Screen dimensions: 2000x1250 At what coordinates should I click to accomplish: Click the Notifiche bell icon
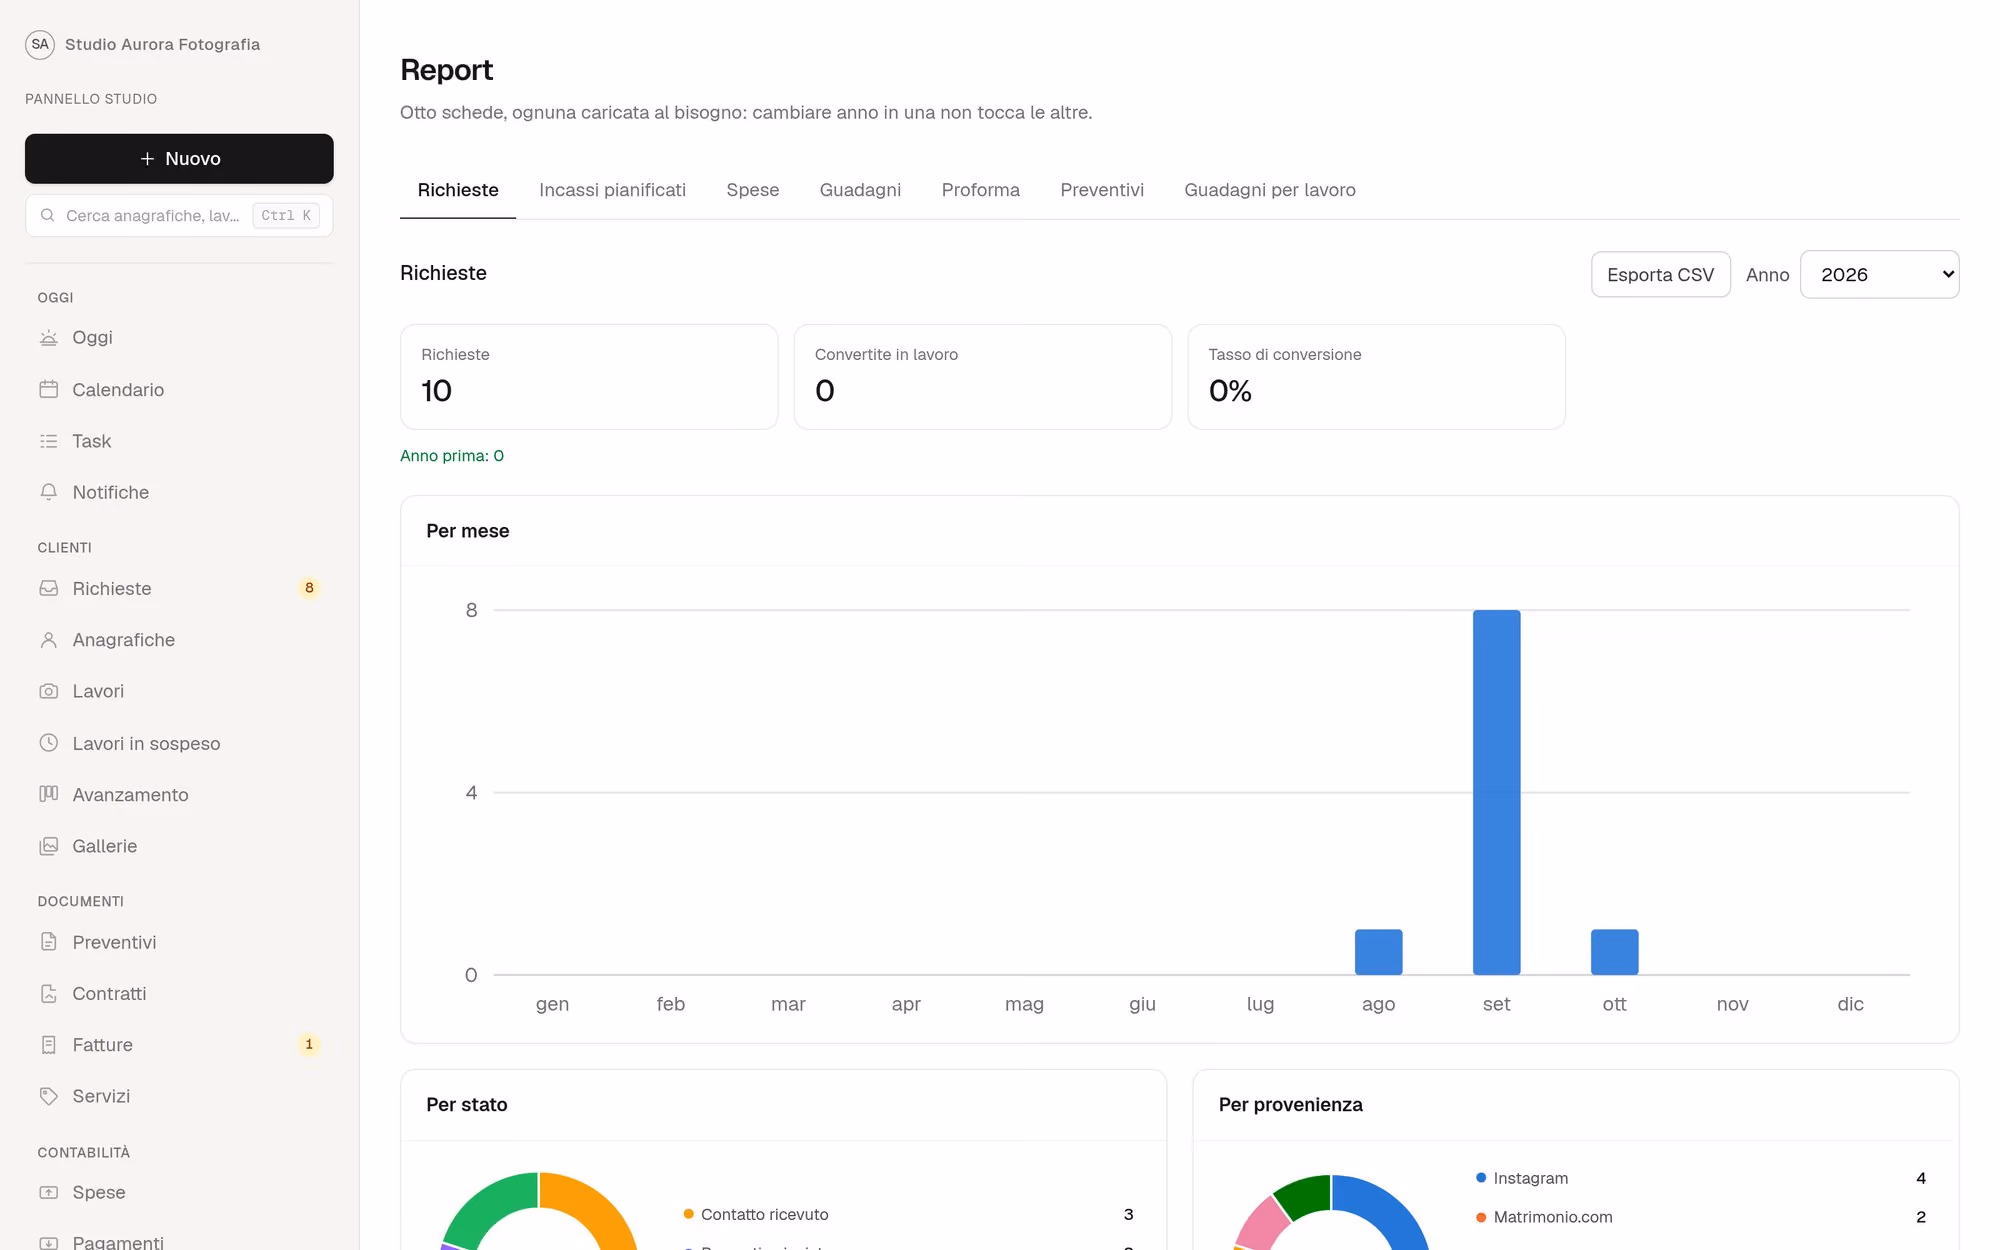click(x=48, y=492)
